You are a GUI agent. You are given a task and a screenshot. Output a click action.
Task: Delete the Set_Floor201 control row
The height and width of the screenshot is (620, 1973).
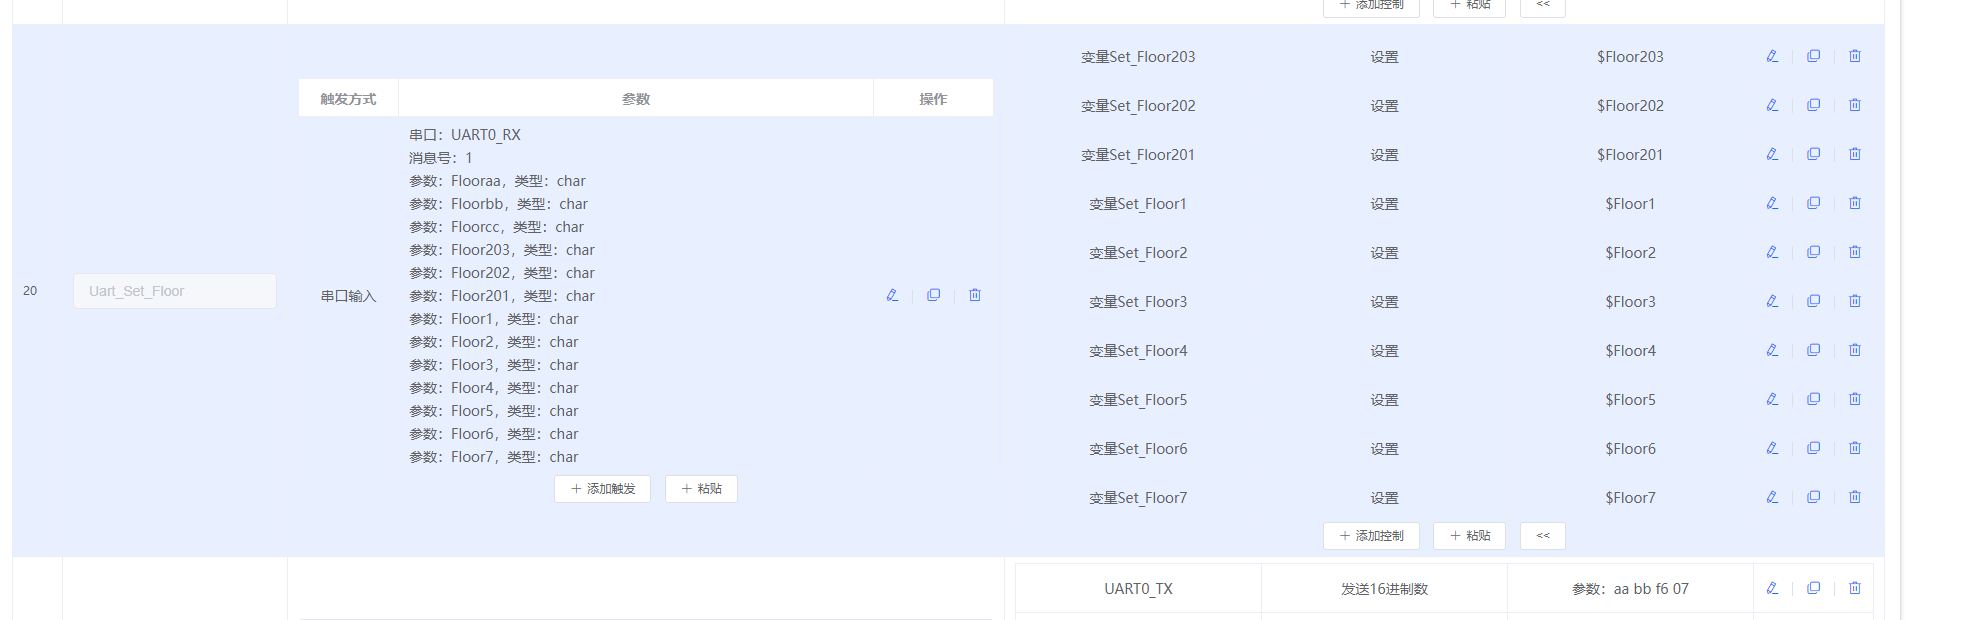coord(1855,154)
